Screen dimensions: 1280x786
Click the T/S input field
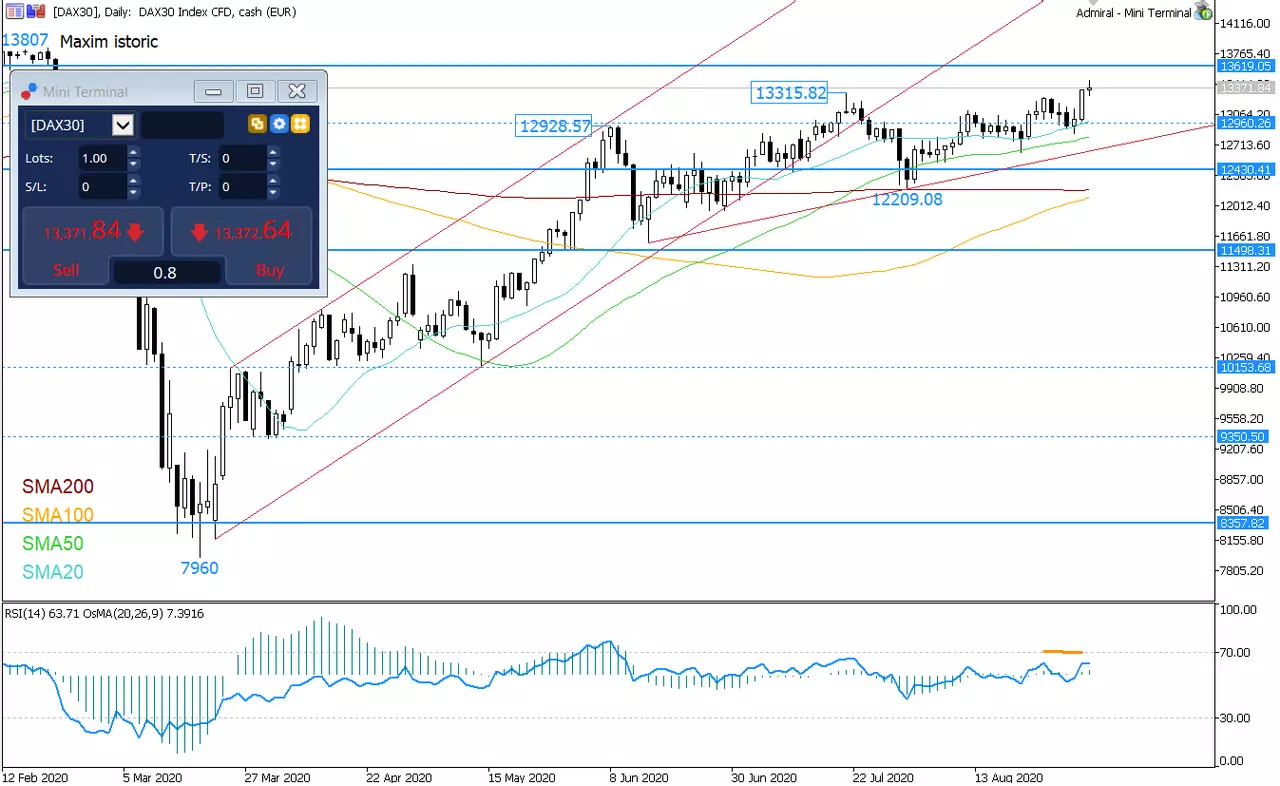241,158
